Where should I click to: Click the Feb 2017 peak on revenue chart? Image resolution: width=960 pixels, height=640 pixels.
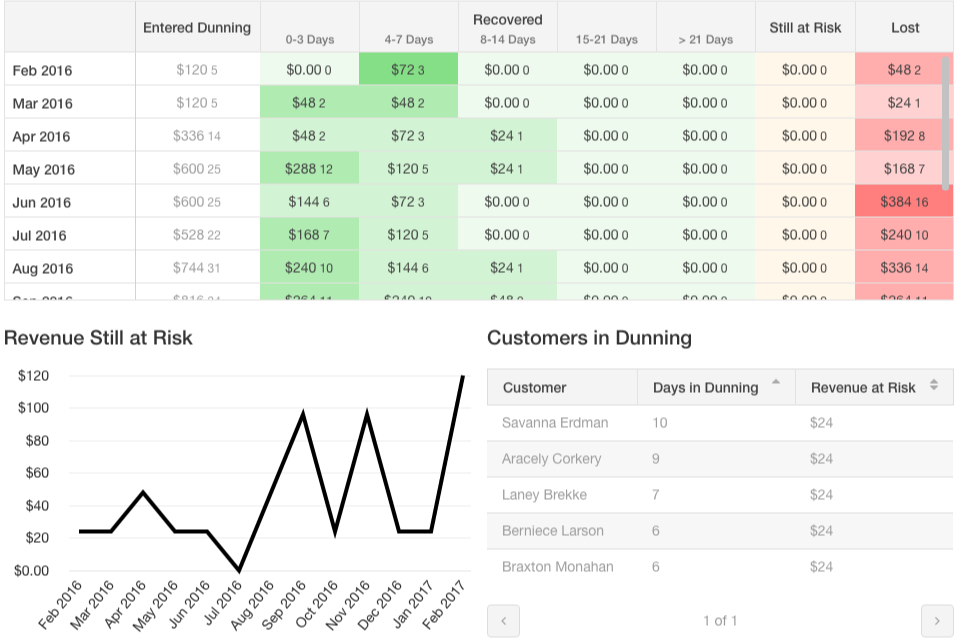(x=463, y=376)
